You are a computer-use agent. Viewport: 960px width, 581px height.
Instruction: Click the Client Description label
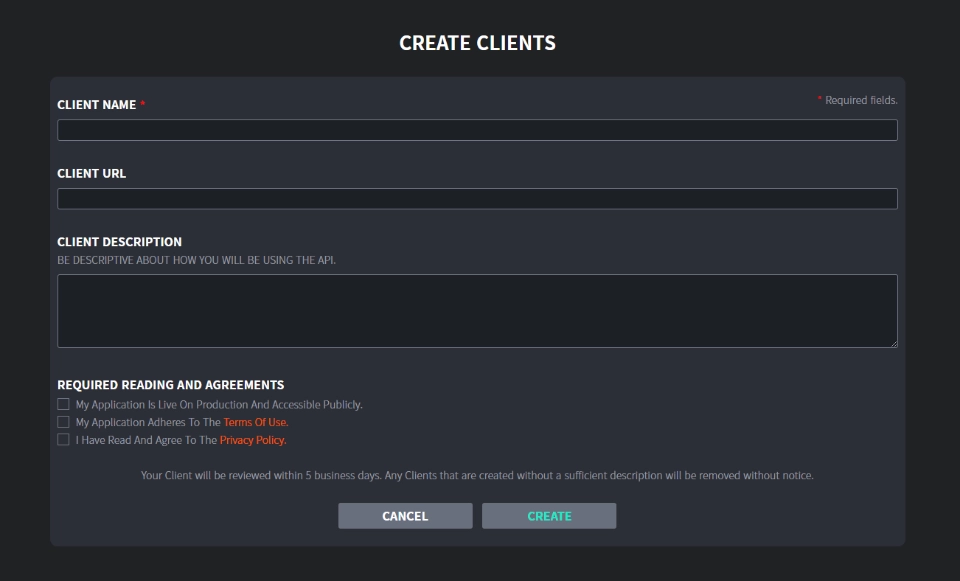click(119, 242)
